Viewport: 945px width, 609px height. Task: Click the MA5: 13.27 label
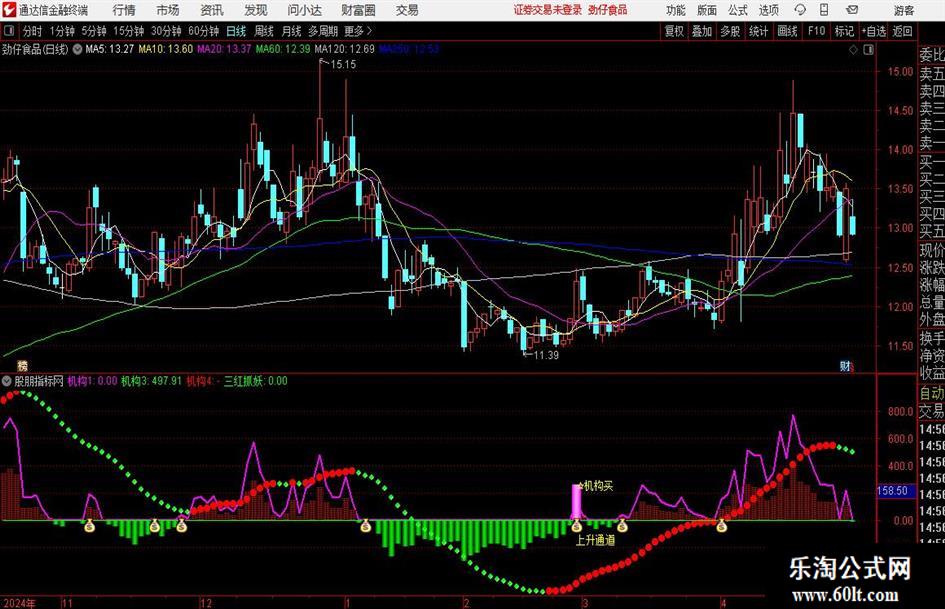110,49
